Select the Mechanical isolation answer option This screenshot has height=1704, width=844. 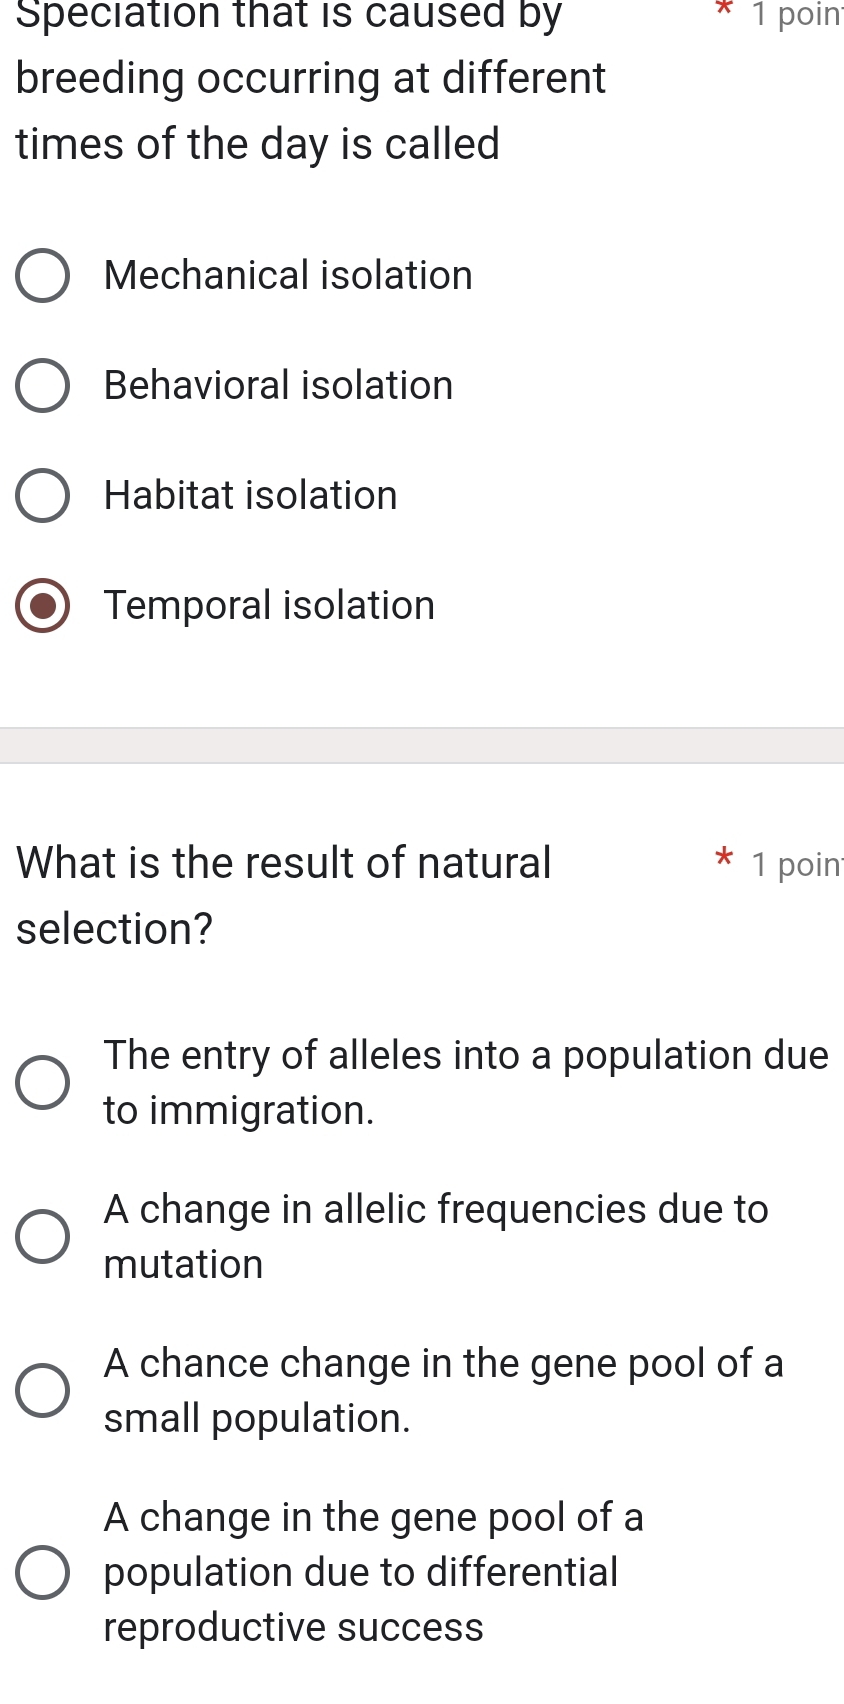click(x=42, y=275)
